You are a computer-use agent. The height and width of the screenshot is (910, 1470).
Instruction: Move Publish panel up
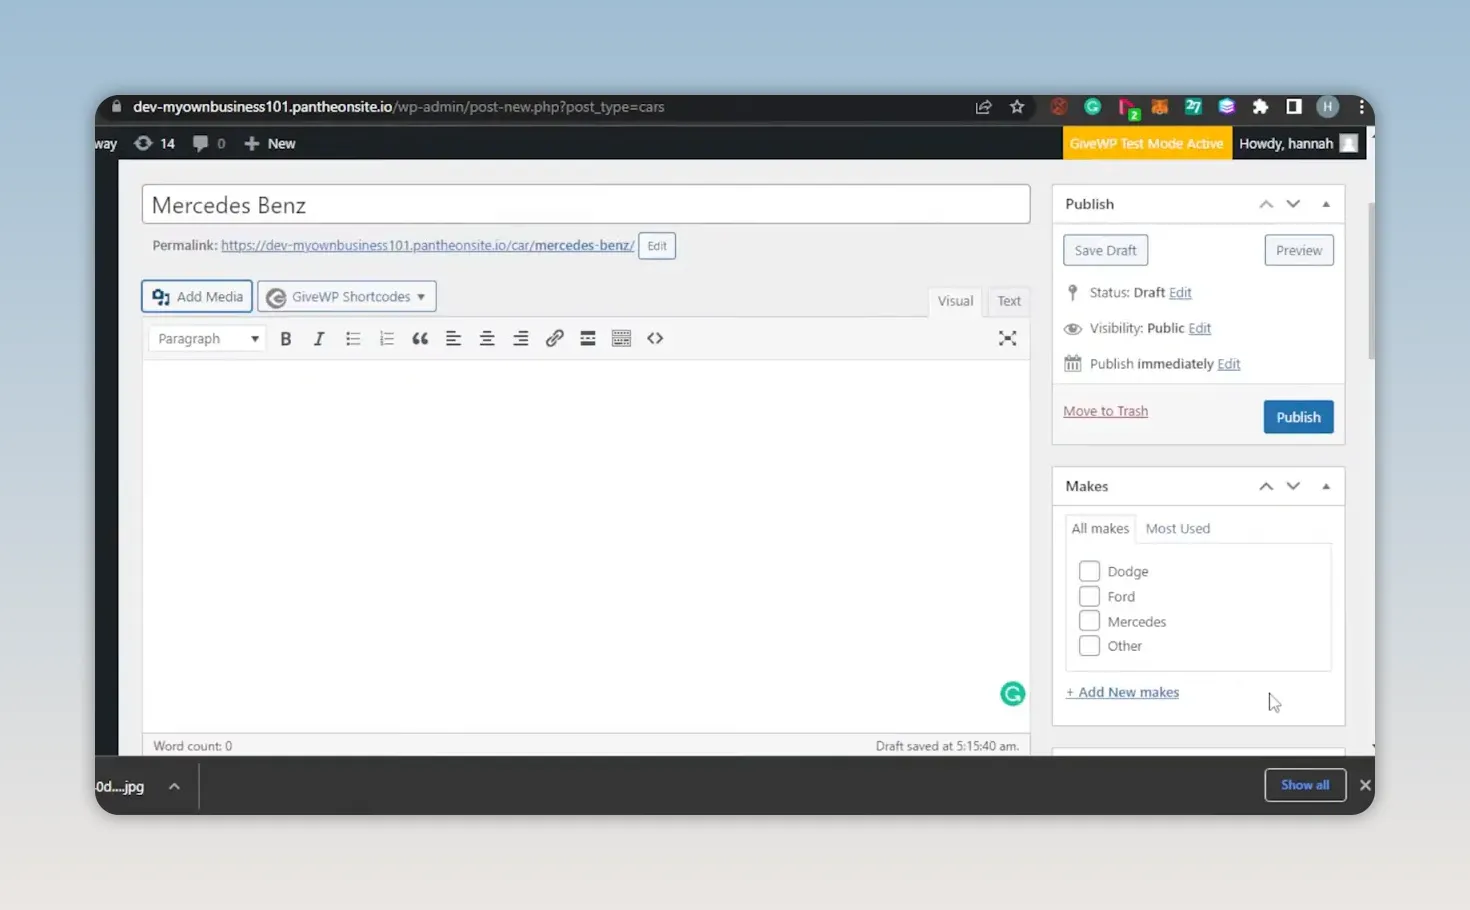[1266, 204]
